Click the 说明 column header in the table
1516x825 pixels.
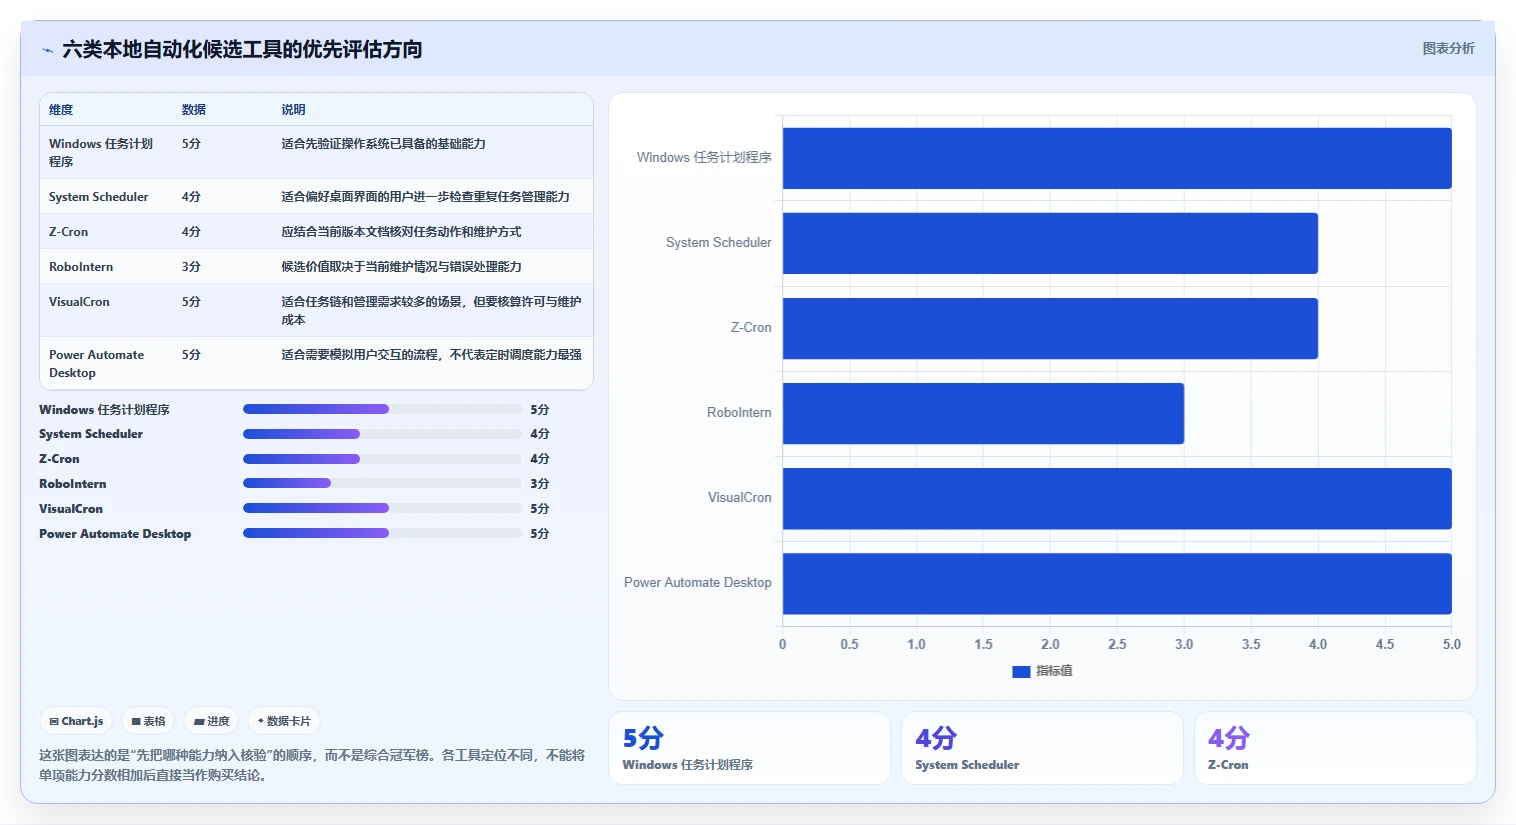(293, 110)
